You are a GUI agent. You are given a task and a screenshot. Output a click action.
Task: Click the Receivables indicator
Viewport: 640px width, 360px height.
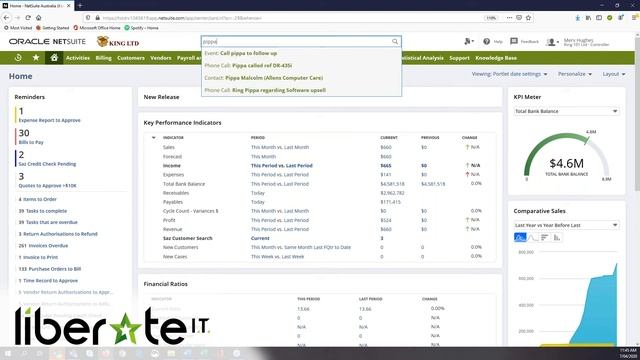(x=176, y=193)
